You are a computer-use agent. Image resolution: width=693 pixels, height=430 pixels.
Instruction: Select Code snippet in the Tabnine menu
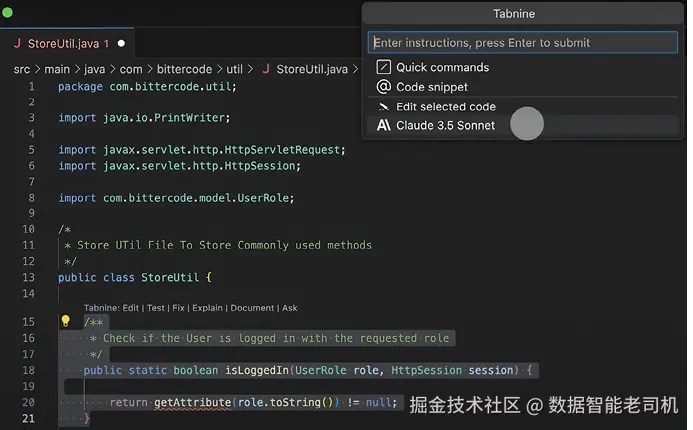[523, 87]
